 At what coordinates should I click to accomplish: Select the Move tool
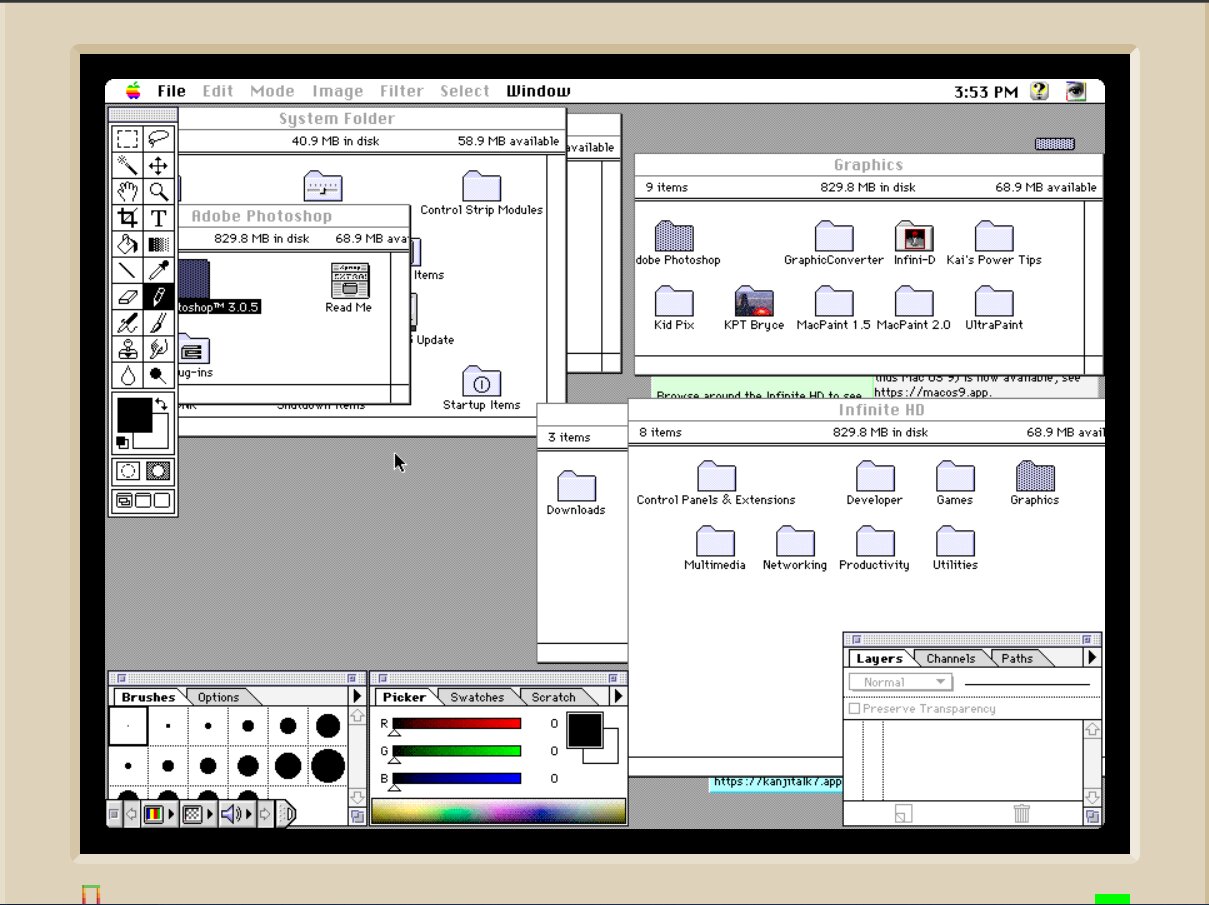(x=158, y=165)
